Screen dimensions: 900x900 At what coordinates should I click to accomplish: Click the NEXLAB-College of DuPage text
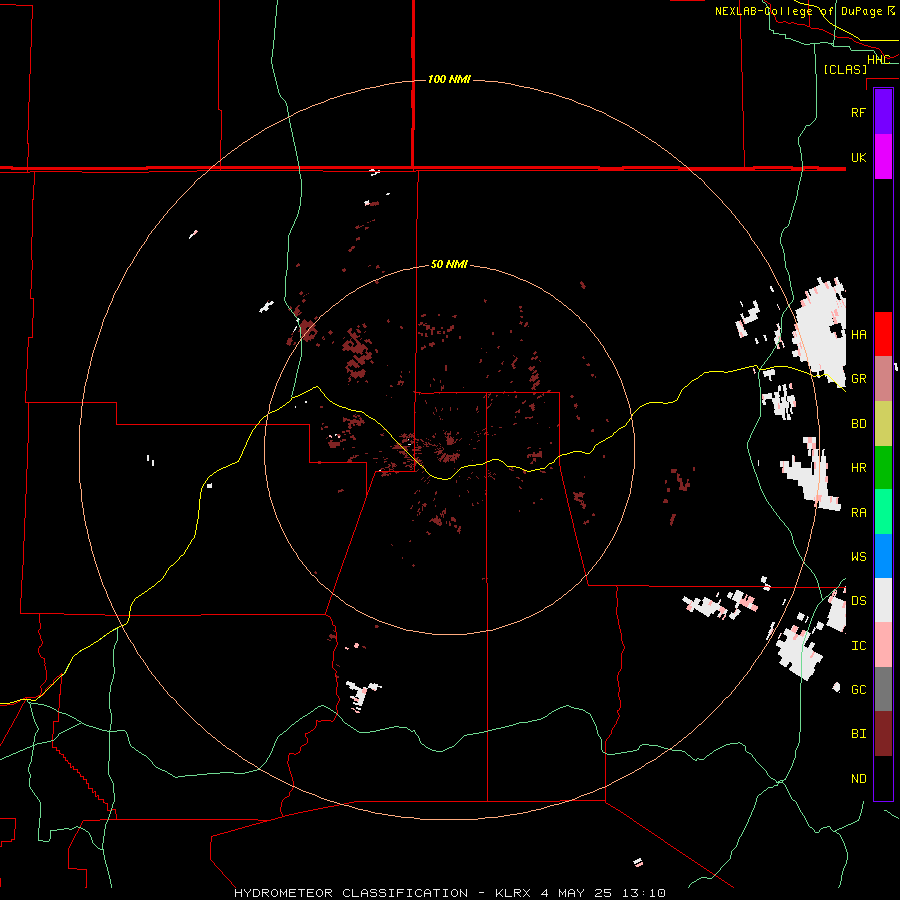(x=798, y=11)
